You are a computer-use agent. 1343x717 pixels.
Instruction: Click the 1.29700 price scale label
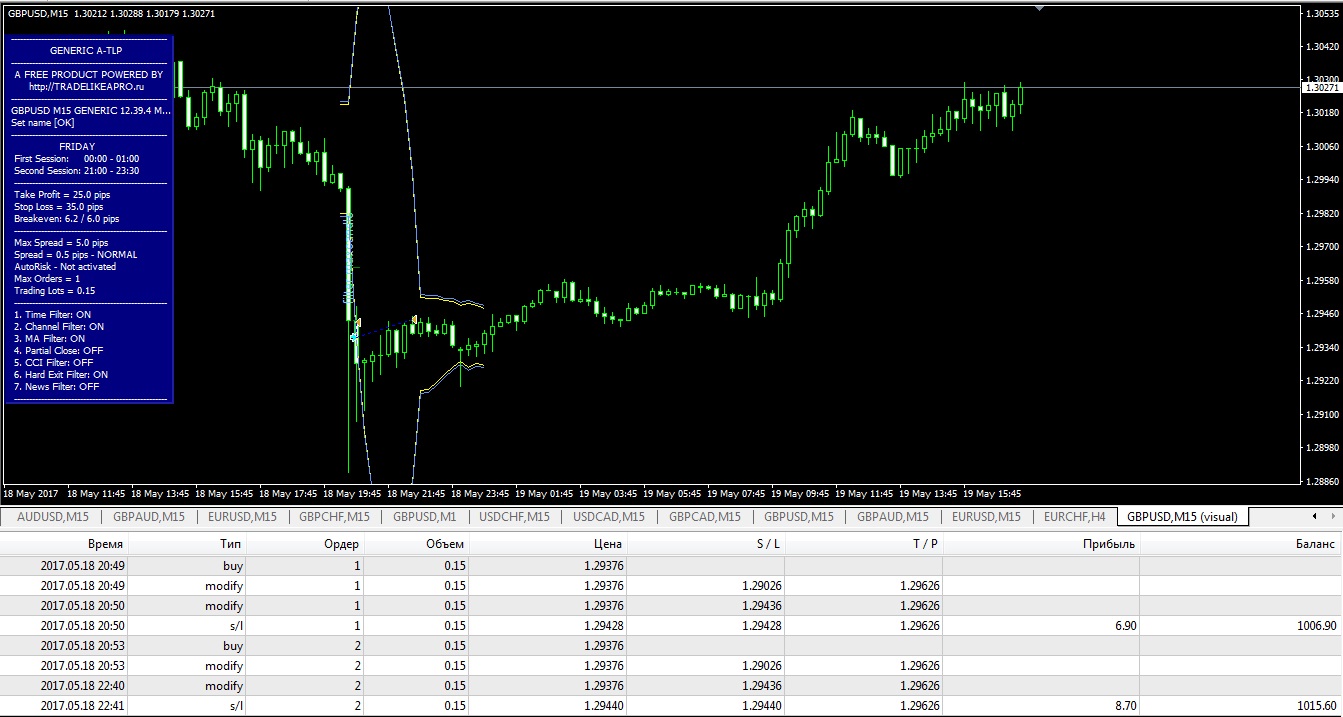(1322, 246)
